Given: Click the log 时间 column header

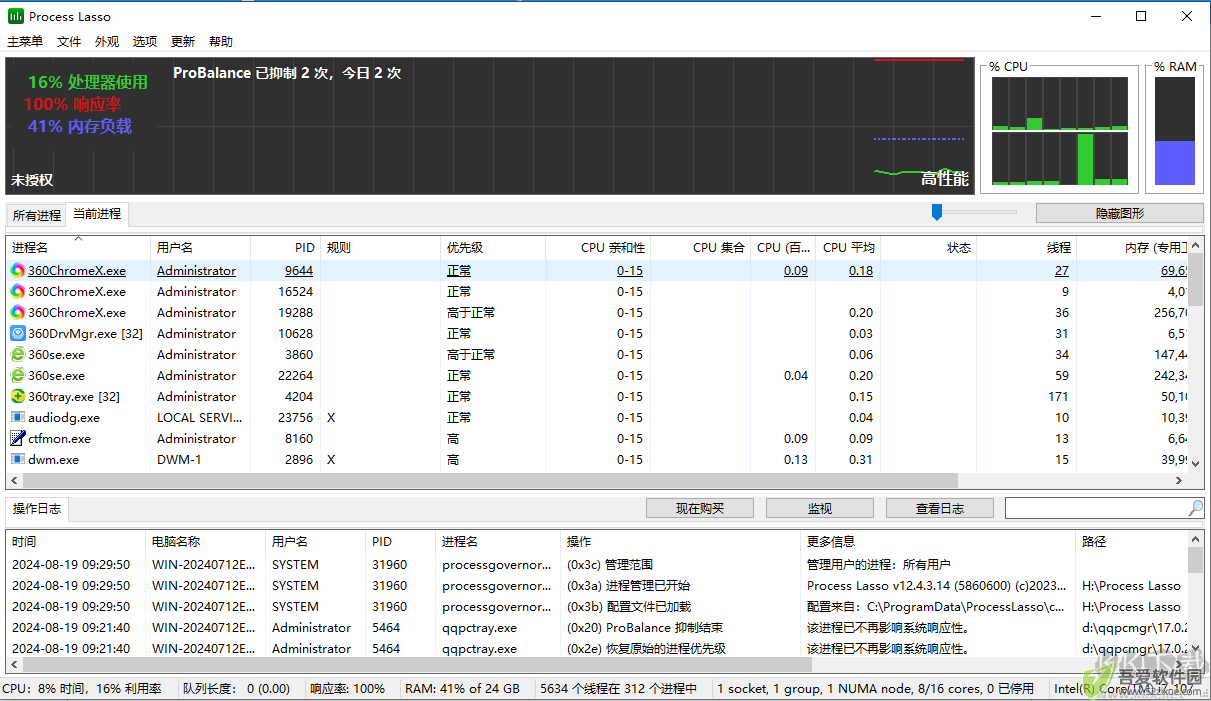Looking at the screenshot, I should click(77, 541).
